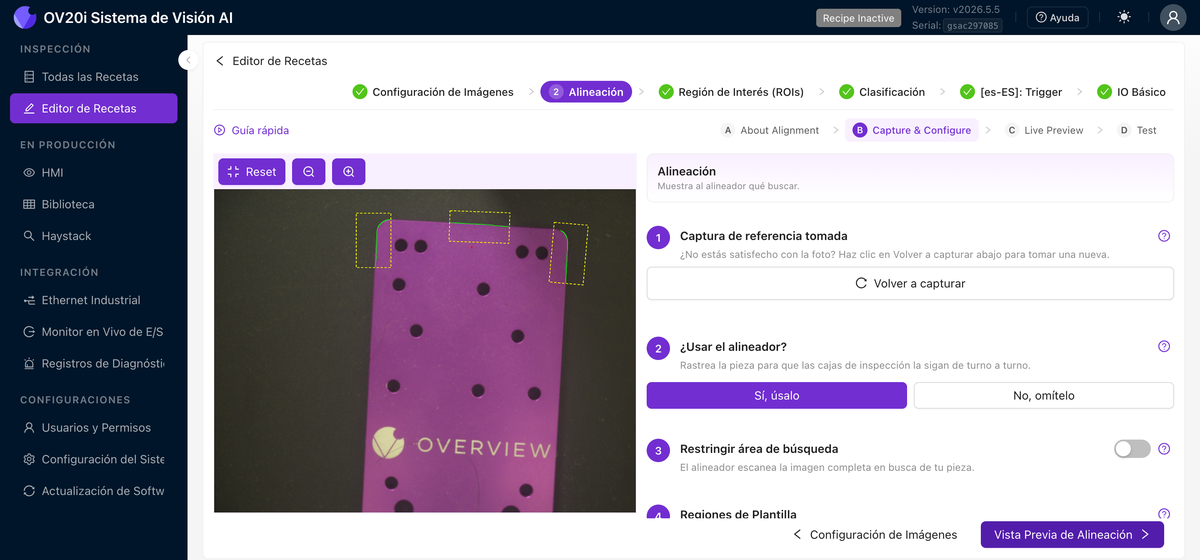Click the zoom out magnifier icon

309,172
